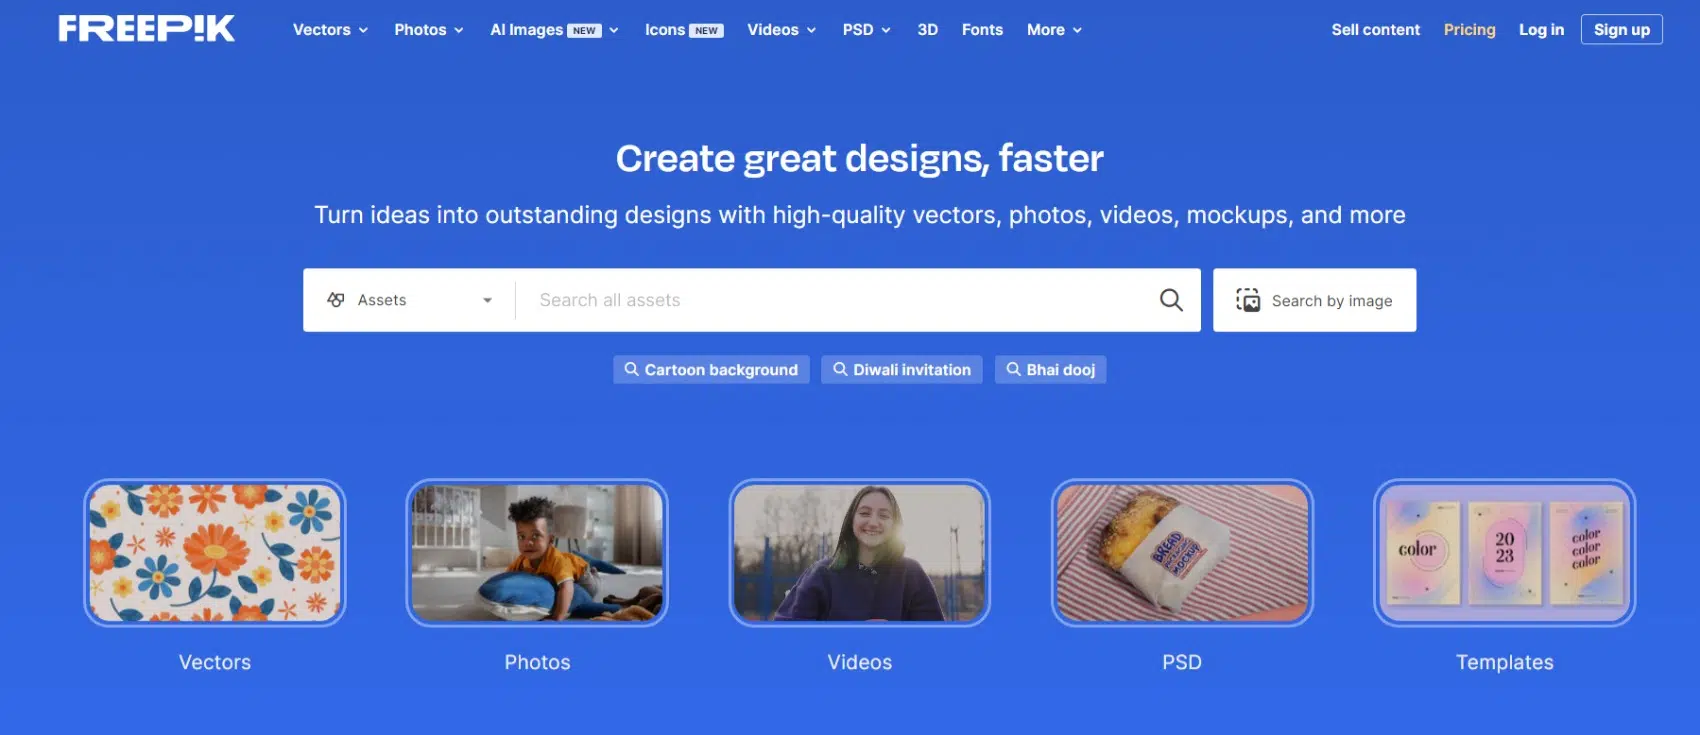The width and height of the screenshot is (1700, 735).
Task: Click the Templates category label
Action: (x=1505, y=662)
